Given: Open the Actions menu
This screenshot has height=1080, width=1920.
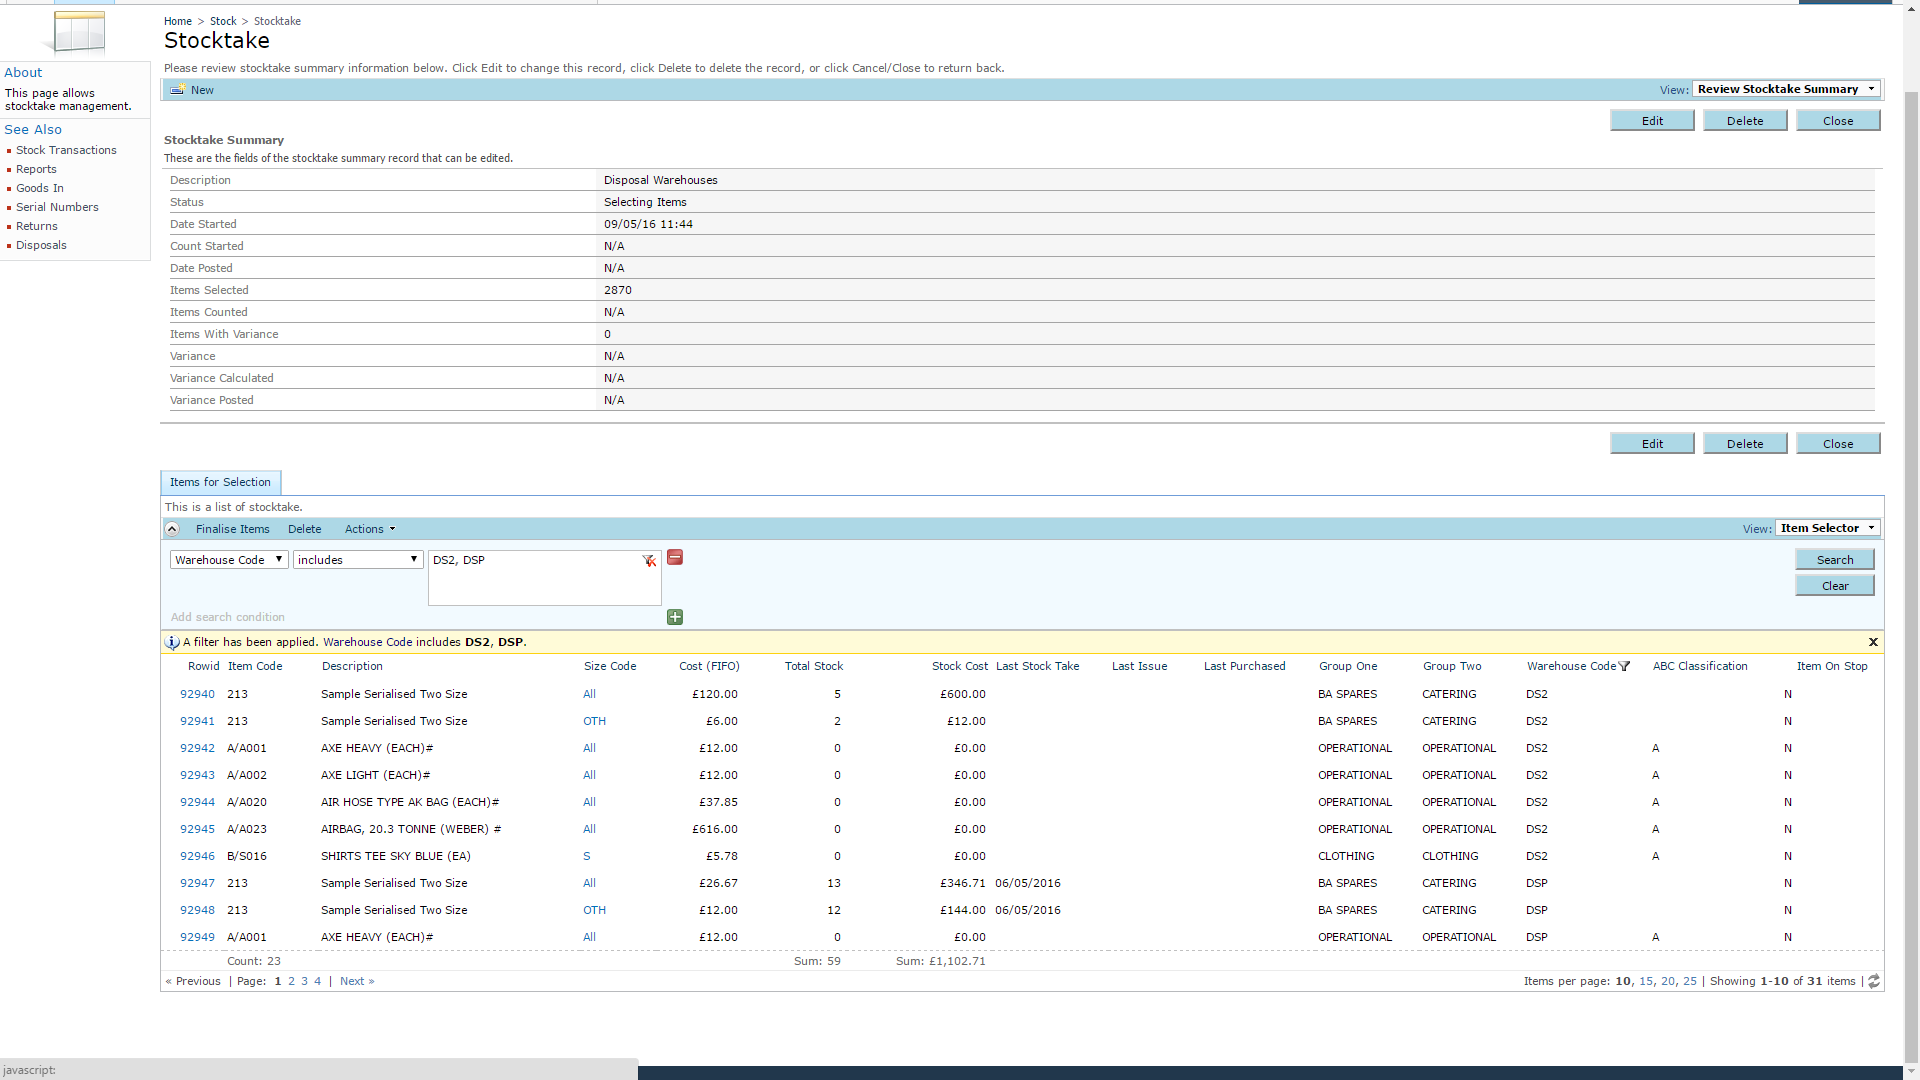Looking at the screenshot, I should [x=369, y=529].
